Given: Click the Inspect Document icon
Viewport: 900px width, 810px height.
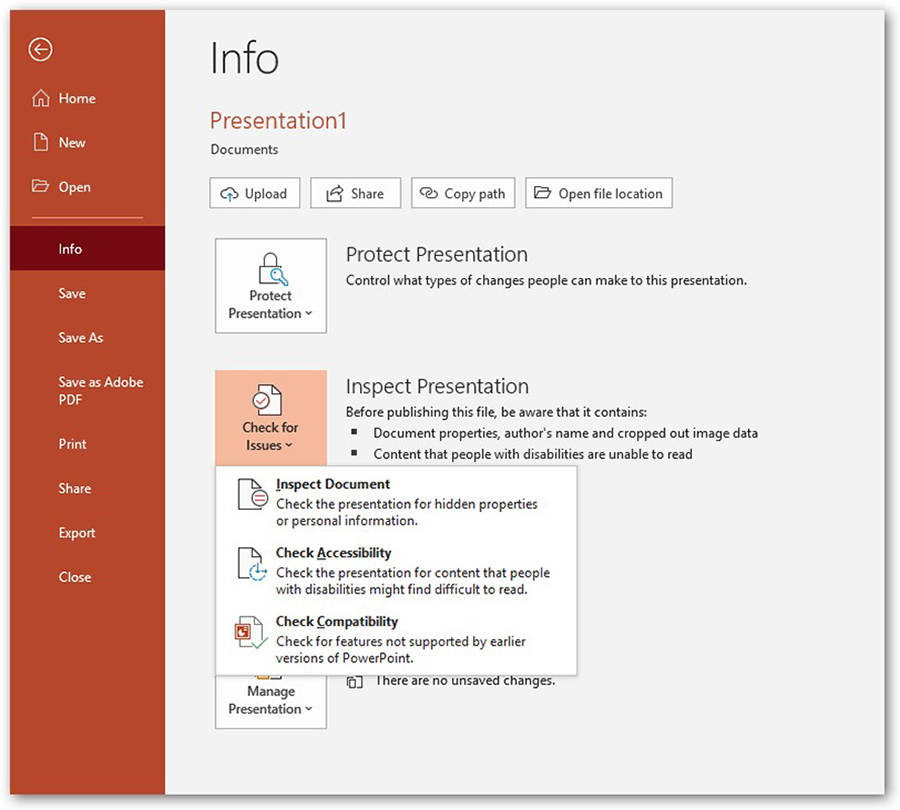Looking at the screenshot, I should click(251, 495).
